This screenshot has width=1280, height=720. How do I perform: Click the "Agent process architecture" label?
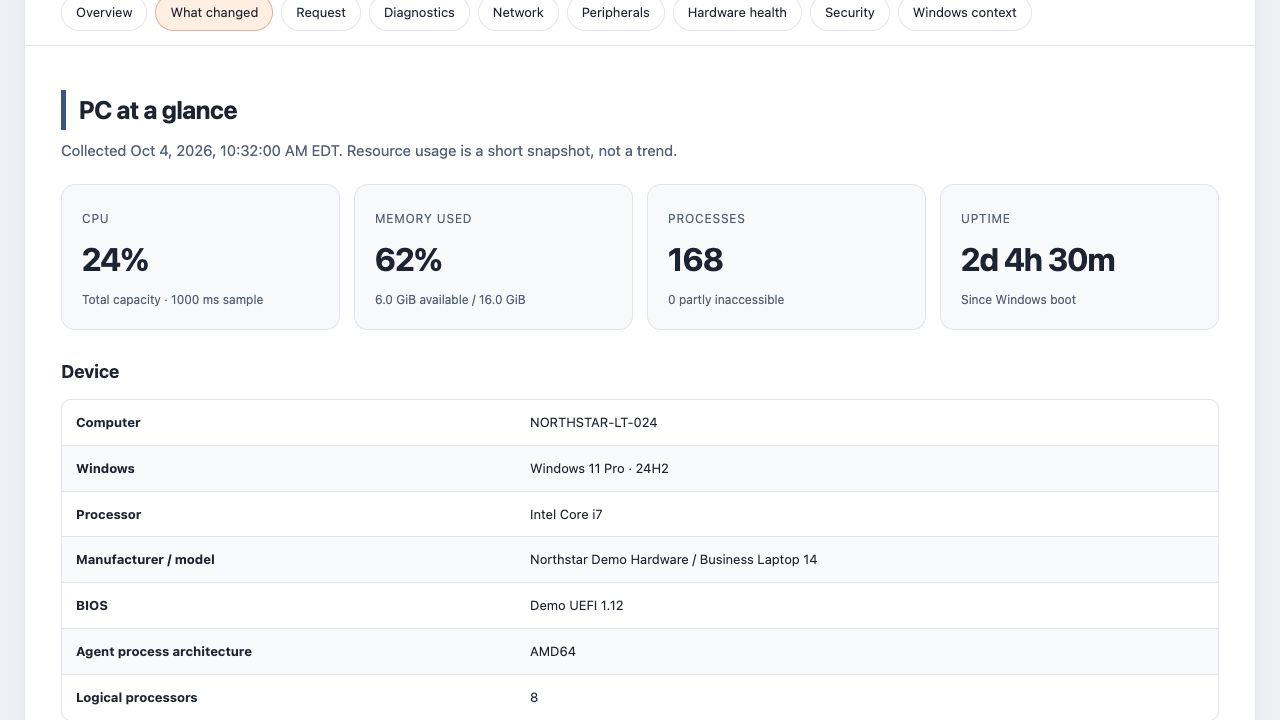164,652
